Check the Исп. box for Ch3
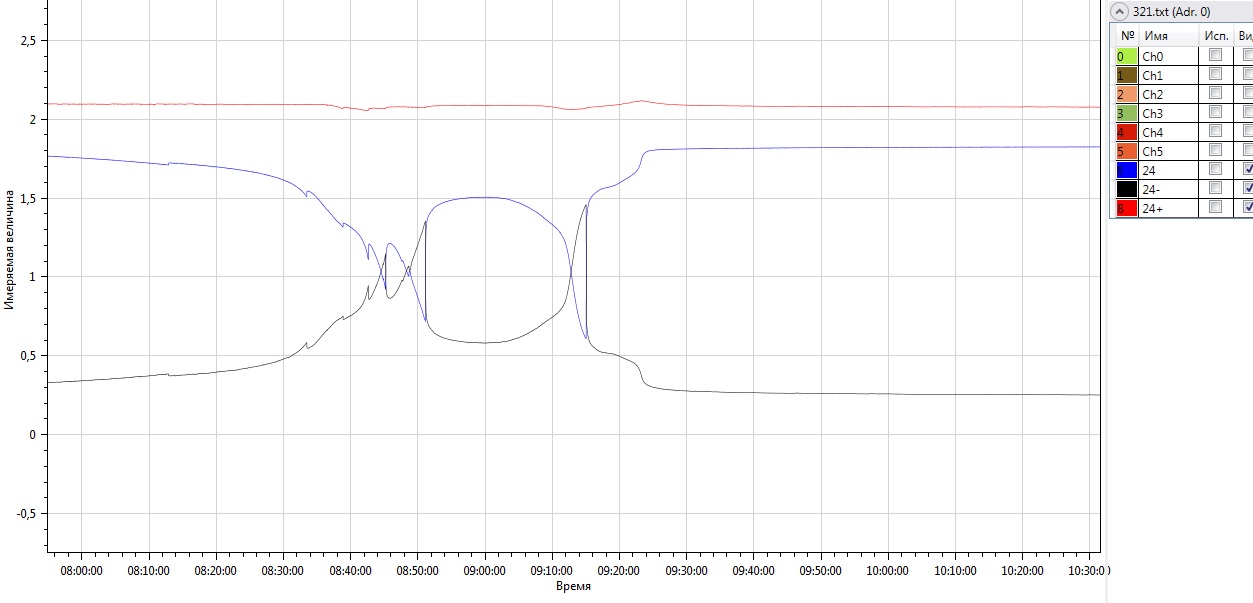Screen dimensions: 1253x603 pyautogui.click(x=1215, y=113)
